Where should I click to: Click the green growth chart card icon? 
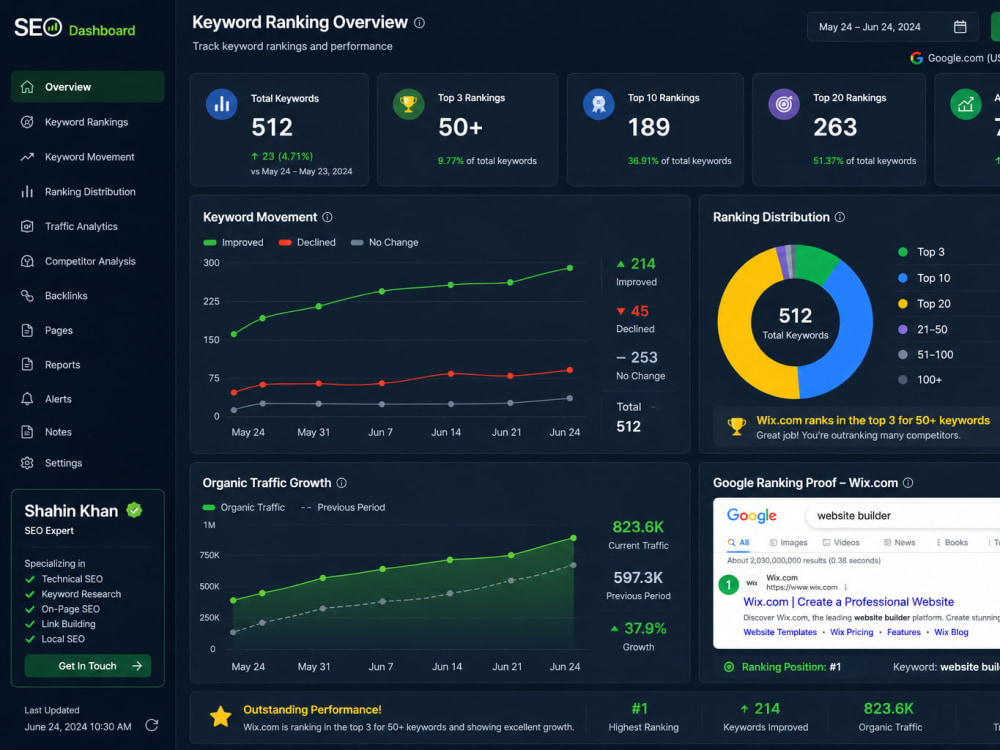point(966,104)
